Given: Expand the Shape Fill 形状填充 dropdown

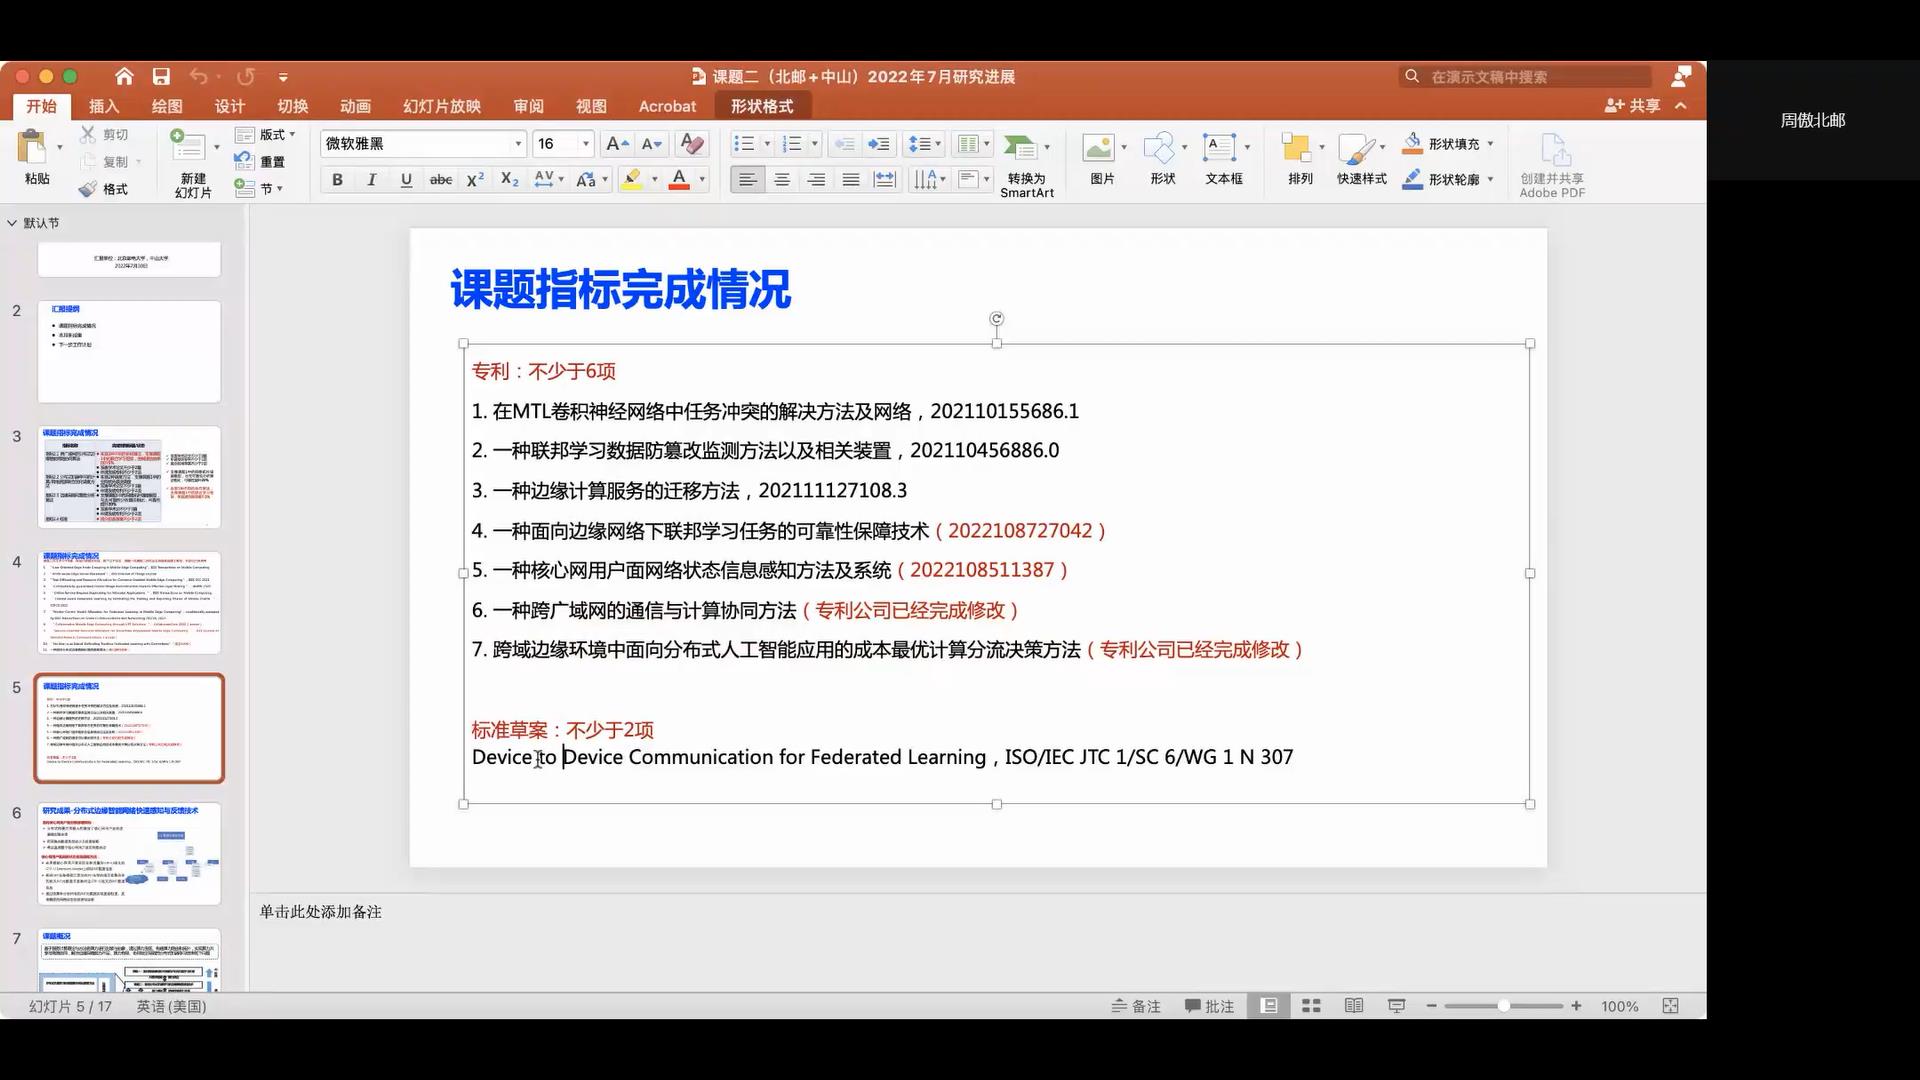Looking at the screenshot, I should point(1490,144).
